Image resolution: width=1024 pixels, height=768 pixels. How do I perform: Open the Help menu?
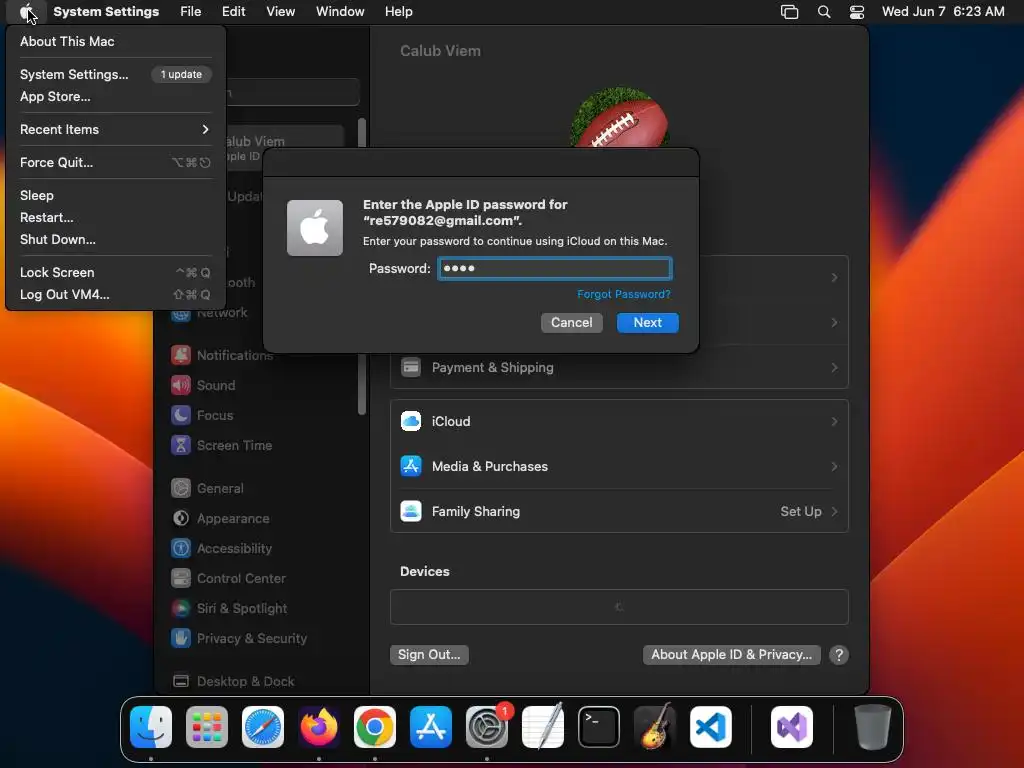tap(398, 12)
